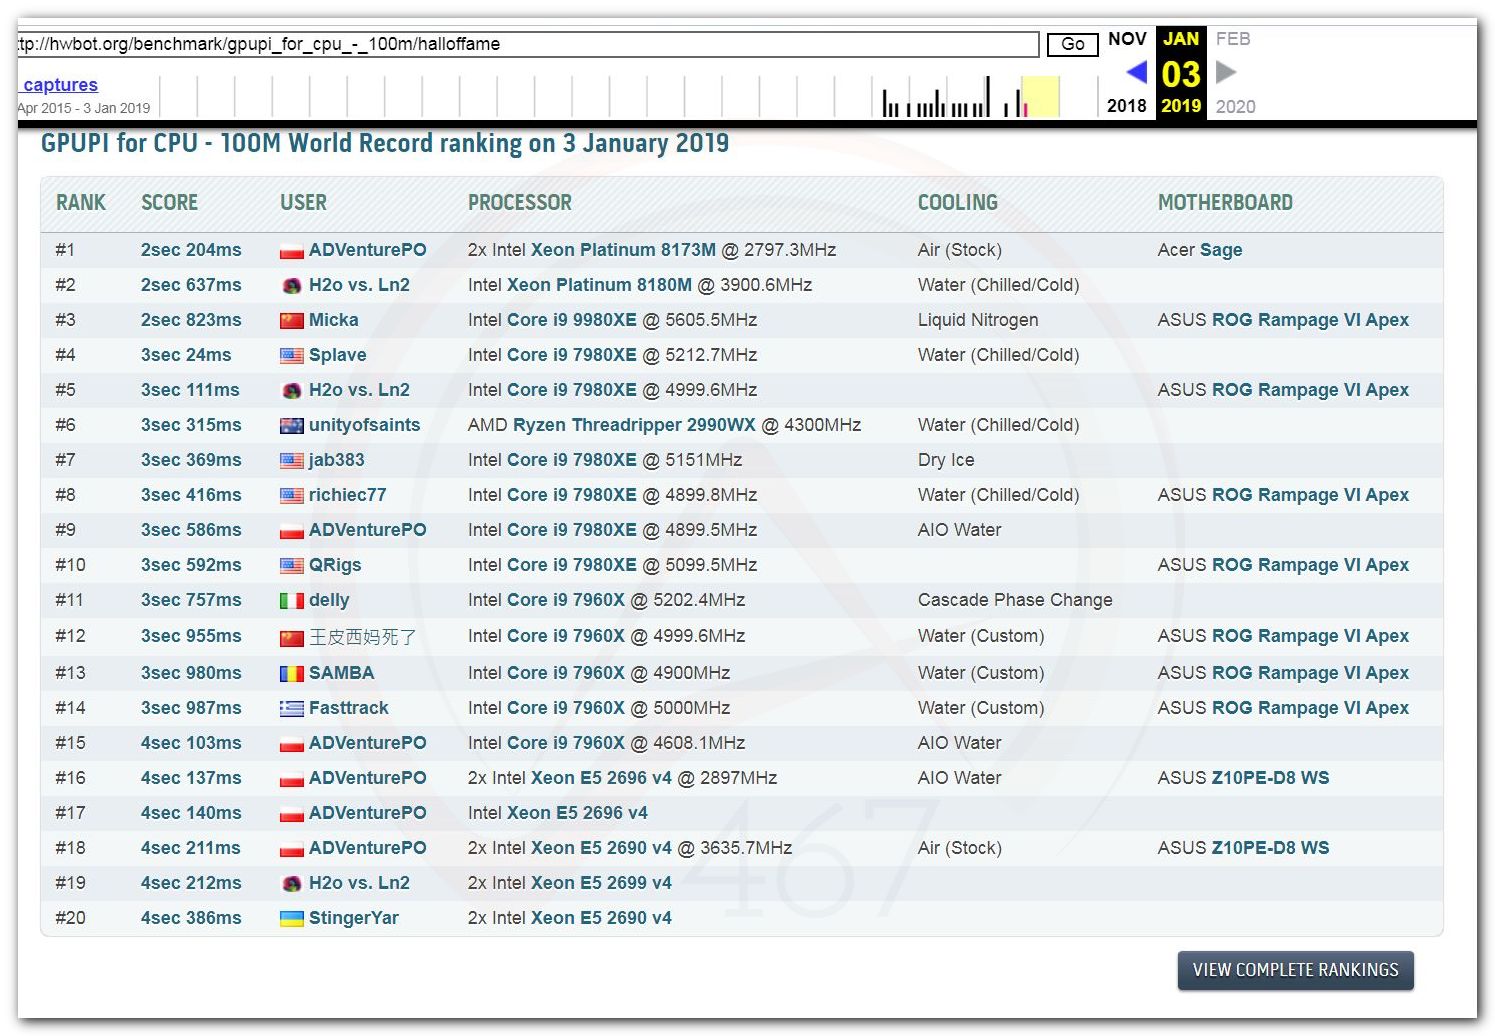Viewport: 1495px width, 1036px height.
Task: Open View Complete Rankings
Action: pos(1295,970)
